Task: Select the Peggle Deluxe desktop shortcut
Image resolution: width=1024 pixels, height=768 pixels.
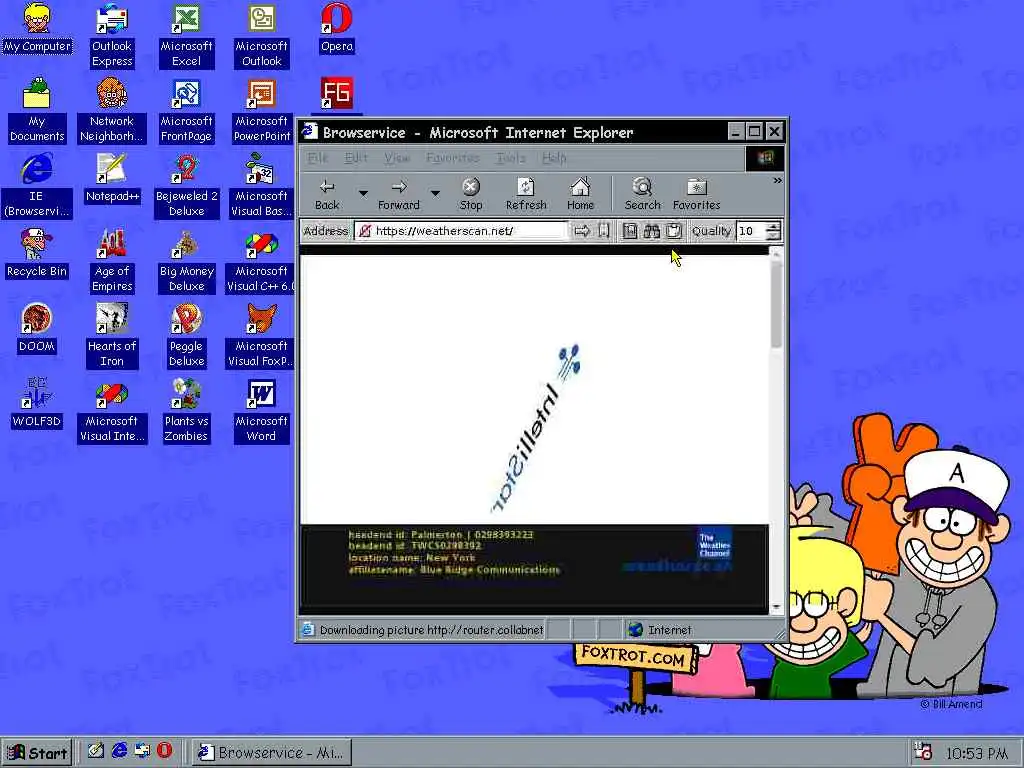Action: click(186, 336)
